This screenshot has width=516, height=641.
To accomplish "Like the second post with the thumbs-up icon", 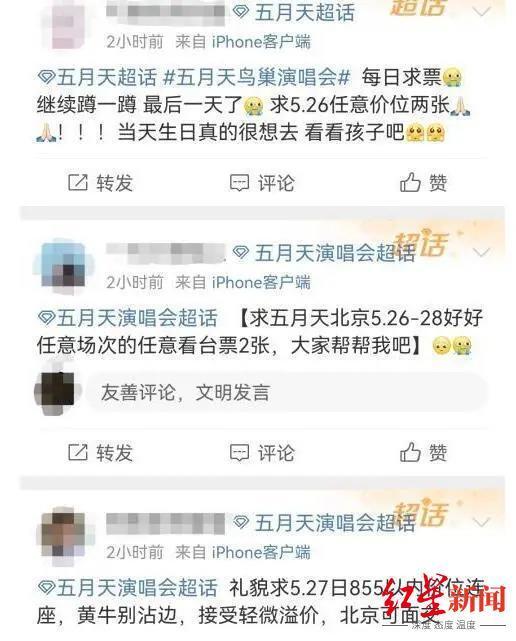I will tap(410, 452).
